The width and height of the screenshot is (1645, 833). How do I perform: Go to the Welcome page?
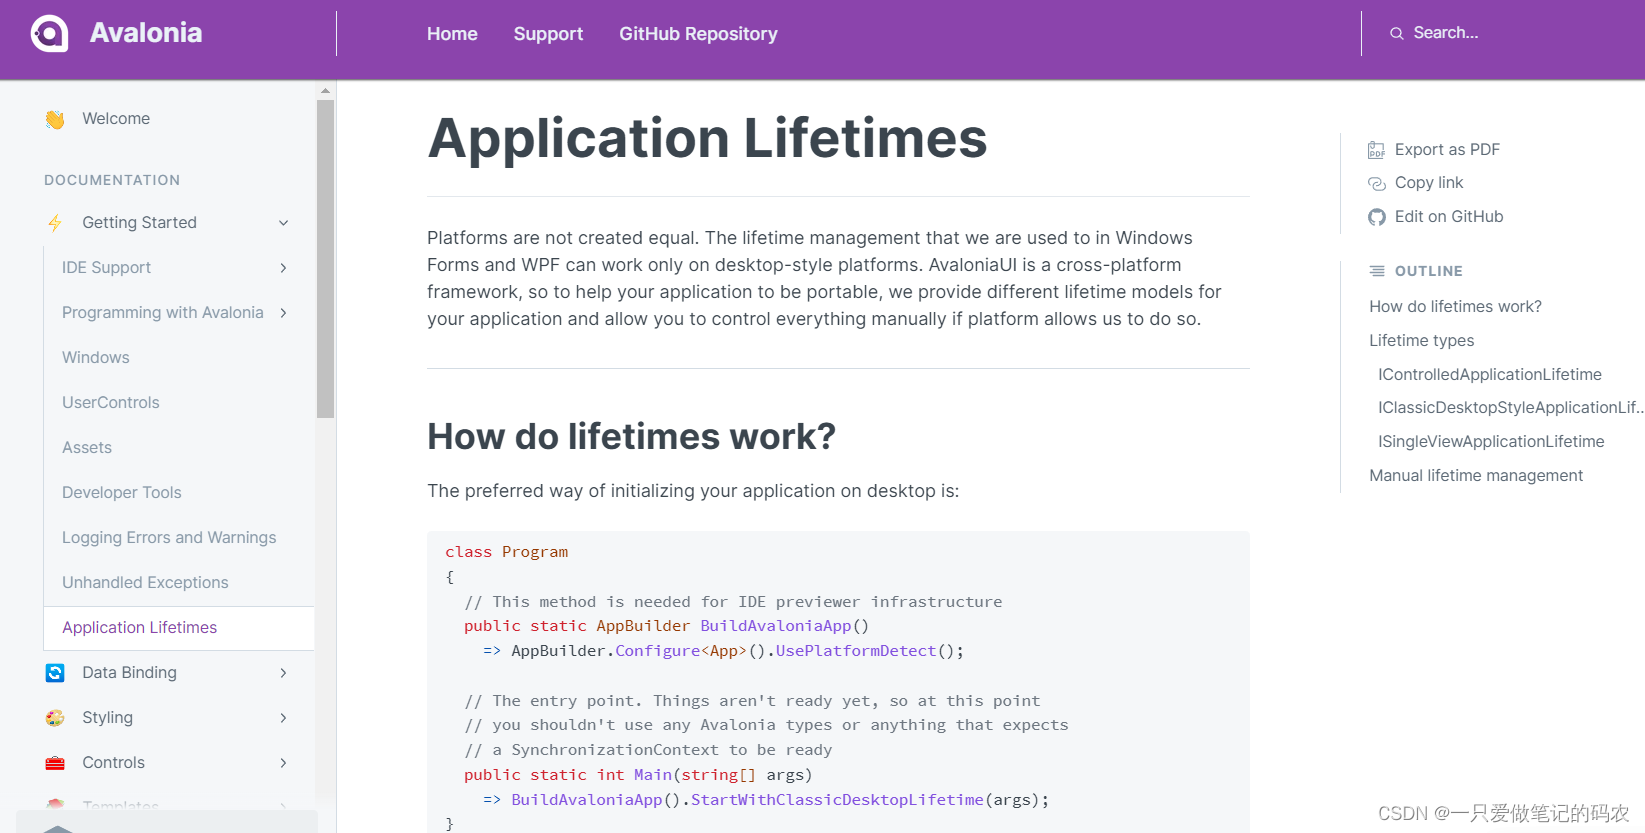[x=116, y=119]
